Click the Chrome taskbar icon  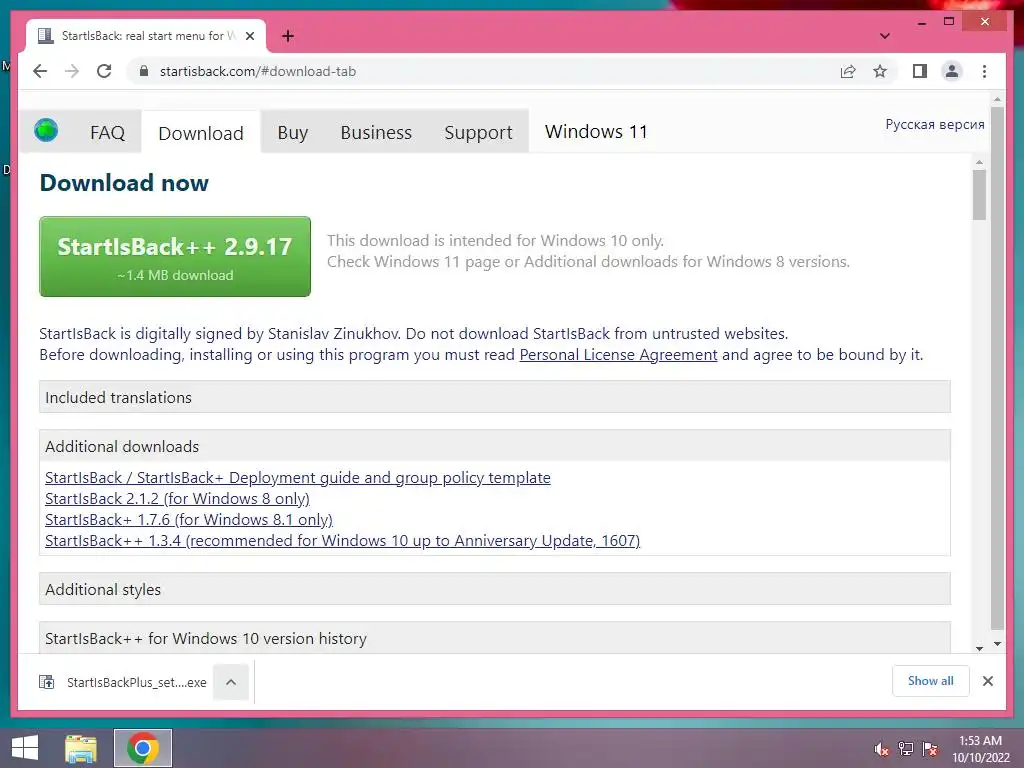click(143, 748)
